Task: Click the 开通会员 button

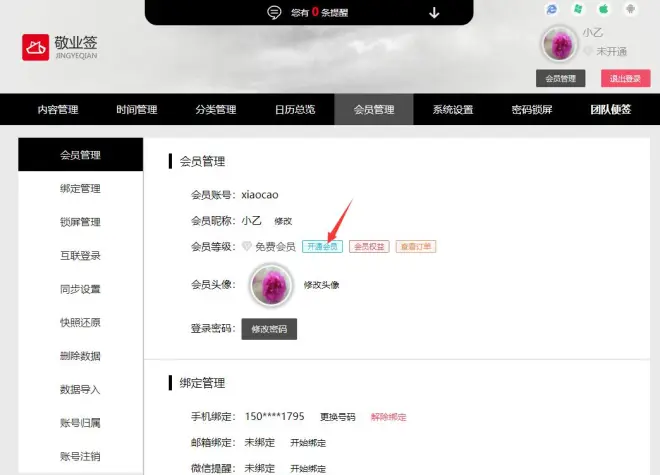Action: pos(322,246)
